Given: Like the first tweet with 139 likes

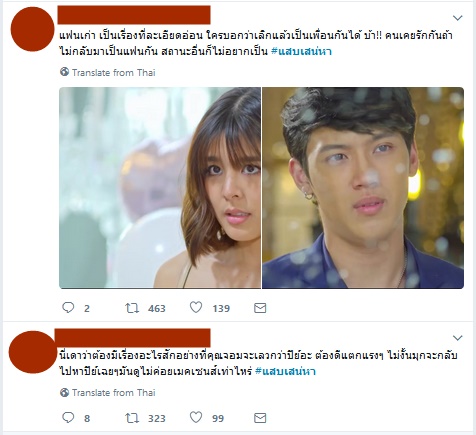Looking at the screenshot, I should 196,307.
